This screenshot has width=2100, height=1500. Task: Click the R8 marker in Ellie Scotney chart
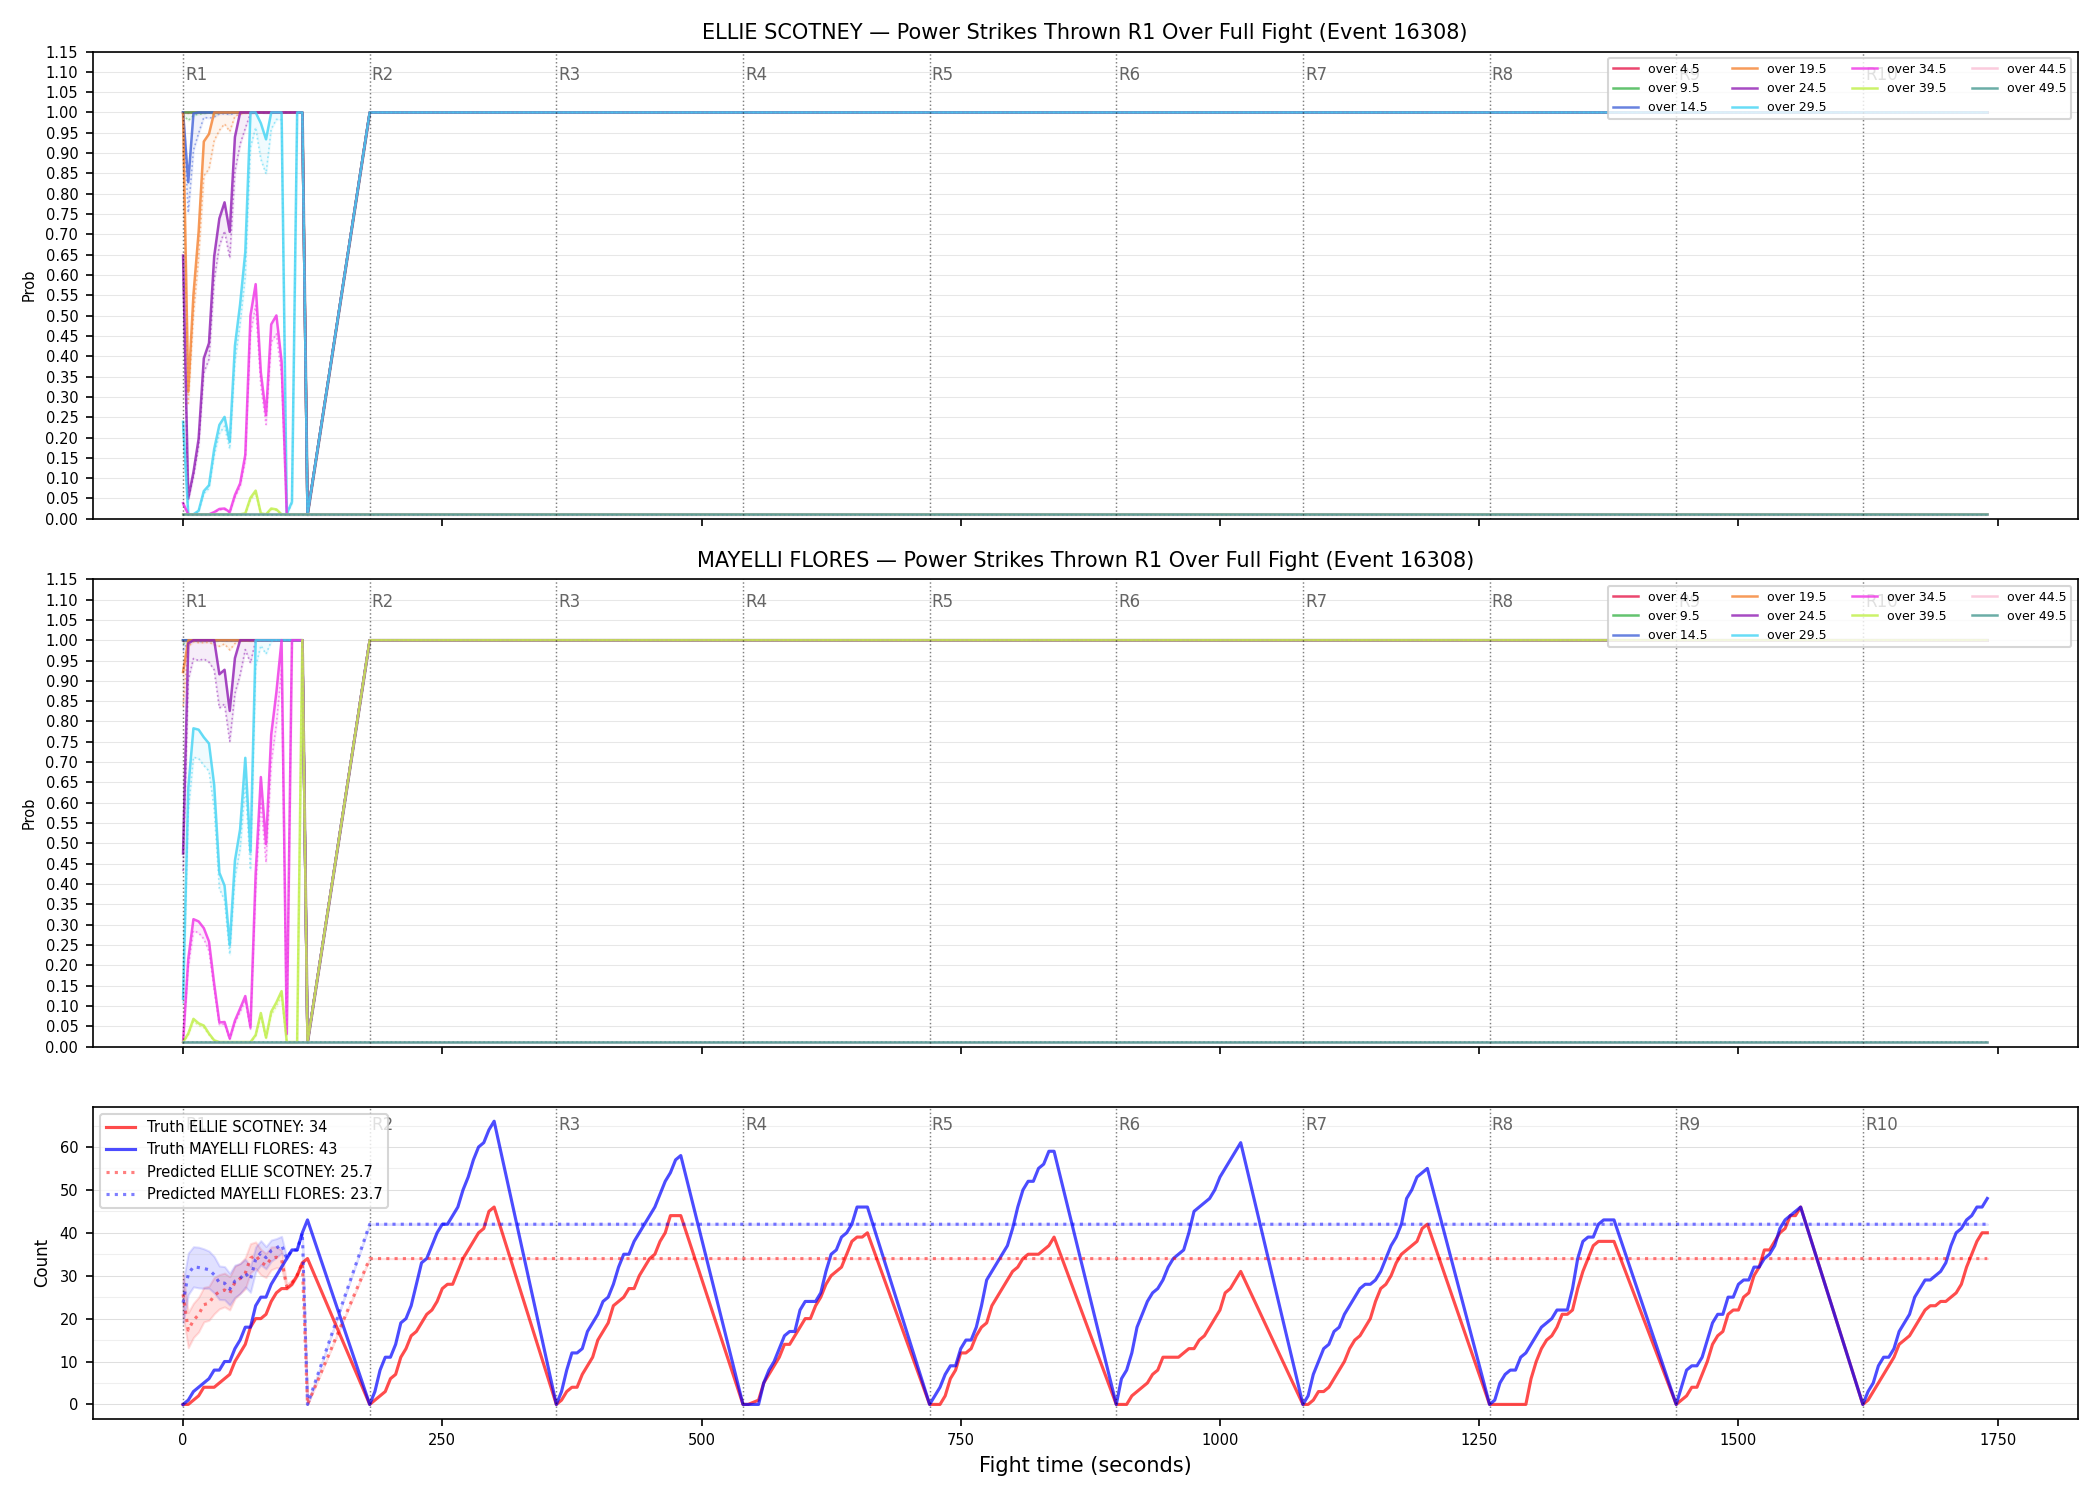click(1502, 74)
